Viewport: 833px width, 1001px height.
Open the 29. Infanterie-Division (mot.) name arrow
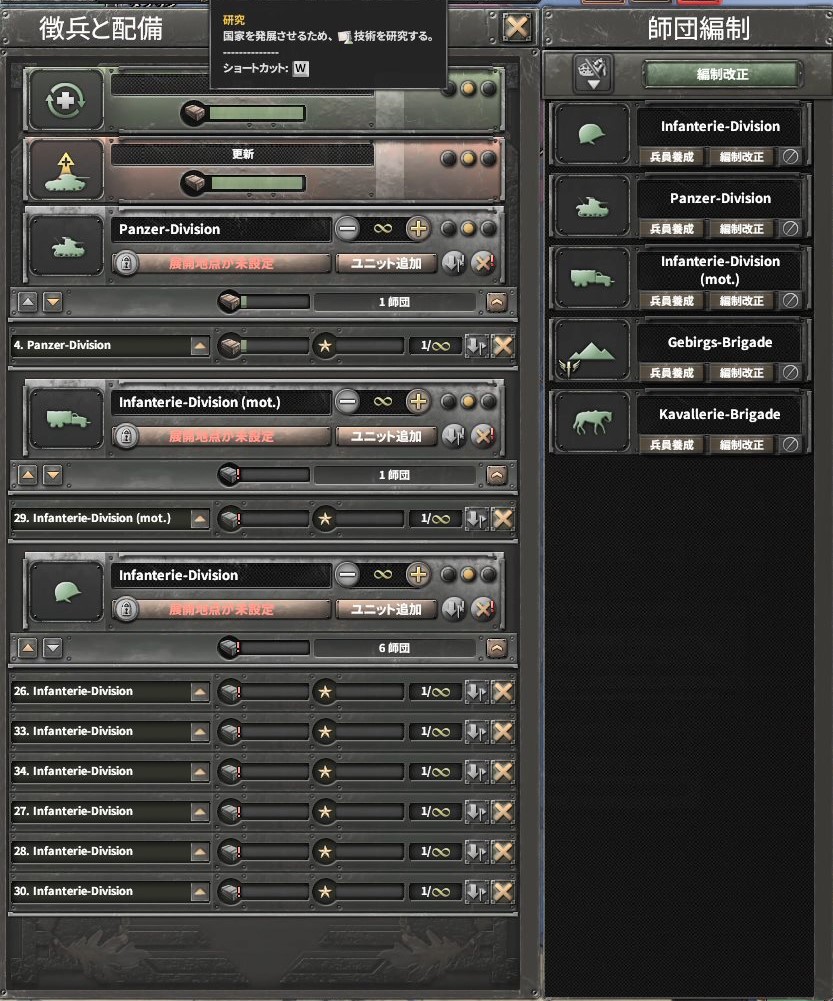(200, 519)
